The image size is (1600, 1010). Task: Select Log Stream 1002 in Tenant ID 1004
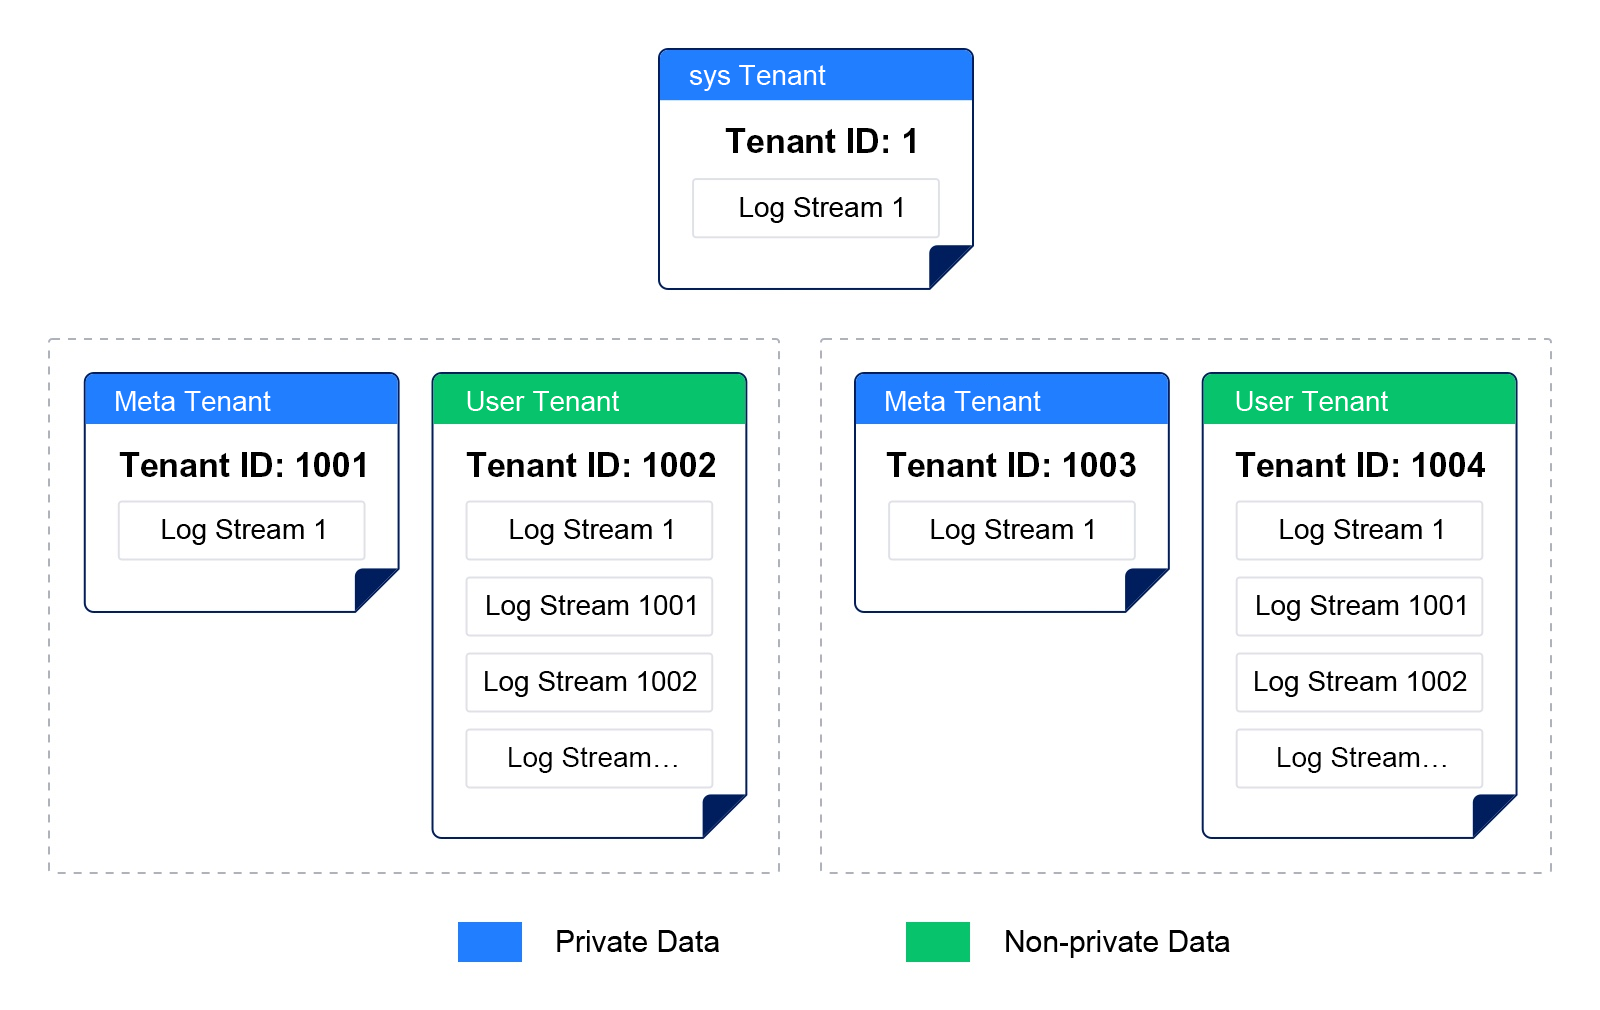pos(1360,682)
